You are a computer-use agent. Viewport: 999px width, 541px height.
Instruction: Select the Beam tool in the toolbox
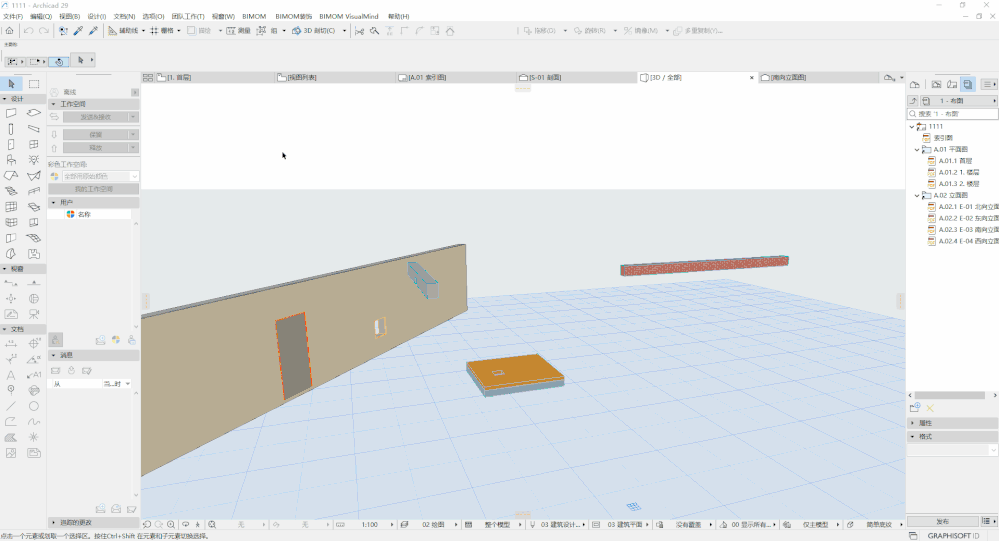click(34, 129)
